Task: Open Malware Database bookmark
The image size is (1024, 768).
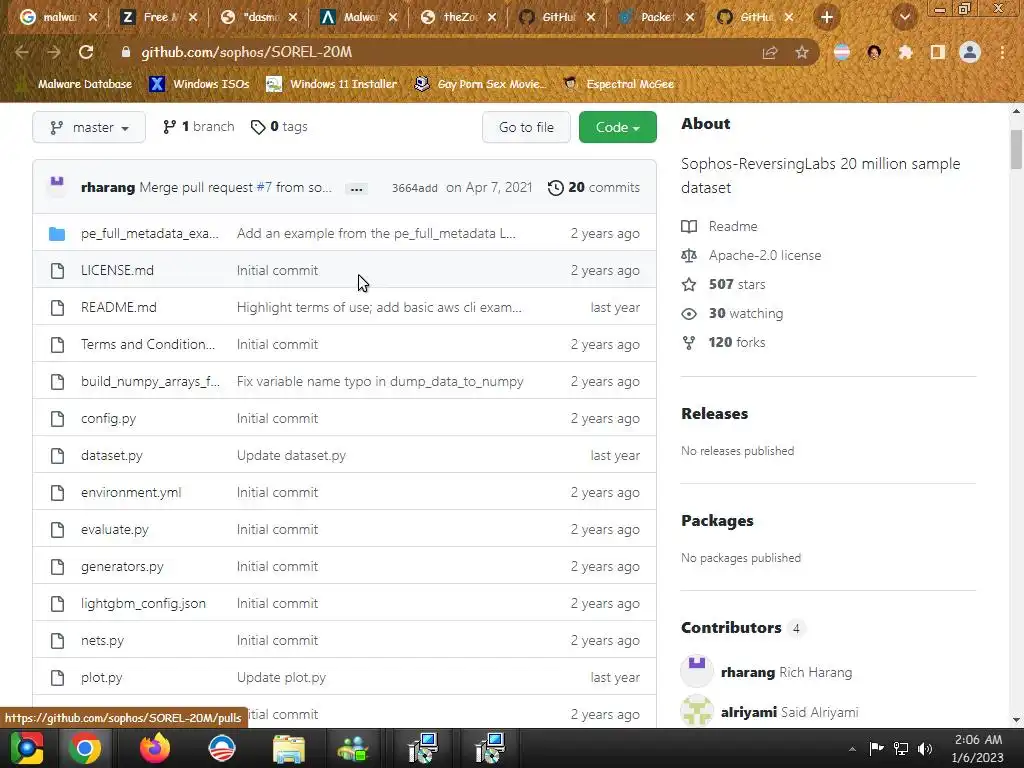Action: [x=76, y=84]
